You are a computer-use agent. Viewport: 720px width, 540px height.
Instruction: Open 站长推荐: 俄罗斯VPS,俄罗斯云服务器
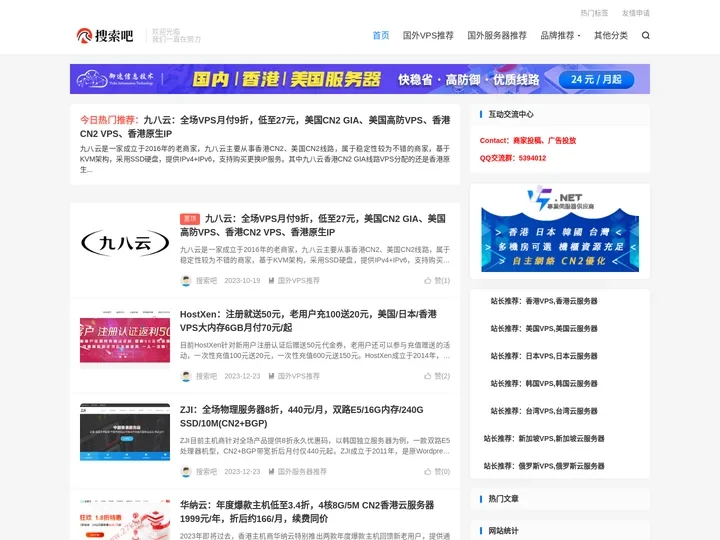[544, 466]
